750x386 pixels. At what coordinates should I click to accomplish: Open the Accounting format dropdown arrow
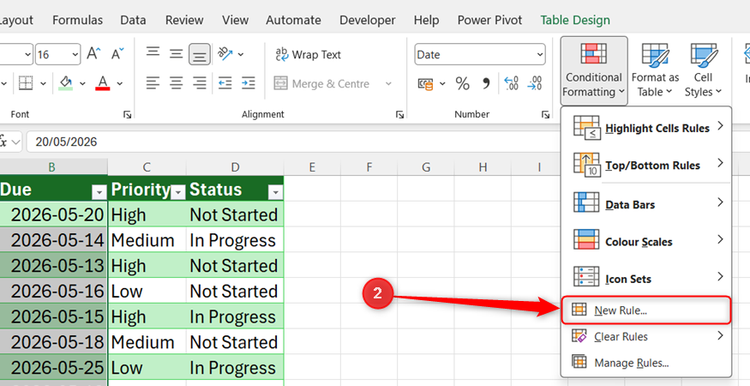(x=442, y=84)
